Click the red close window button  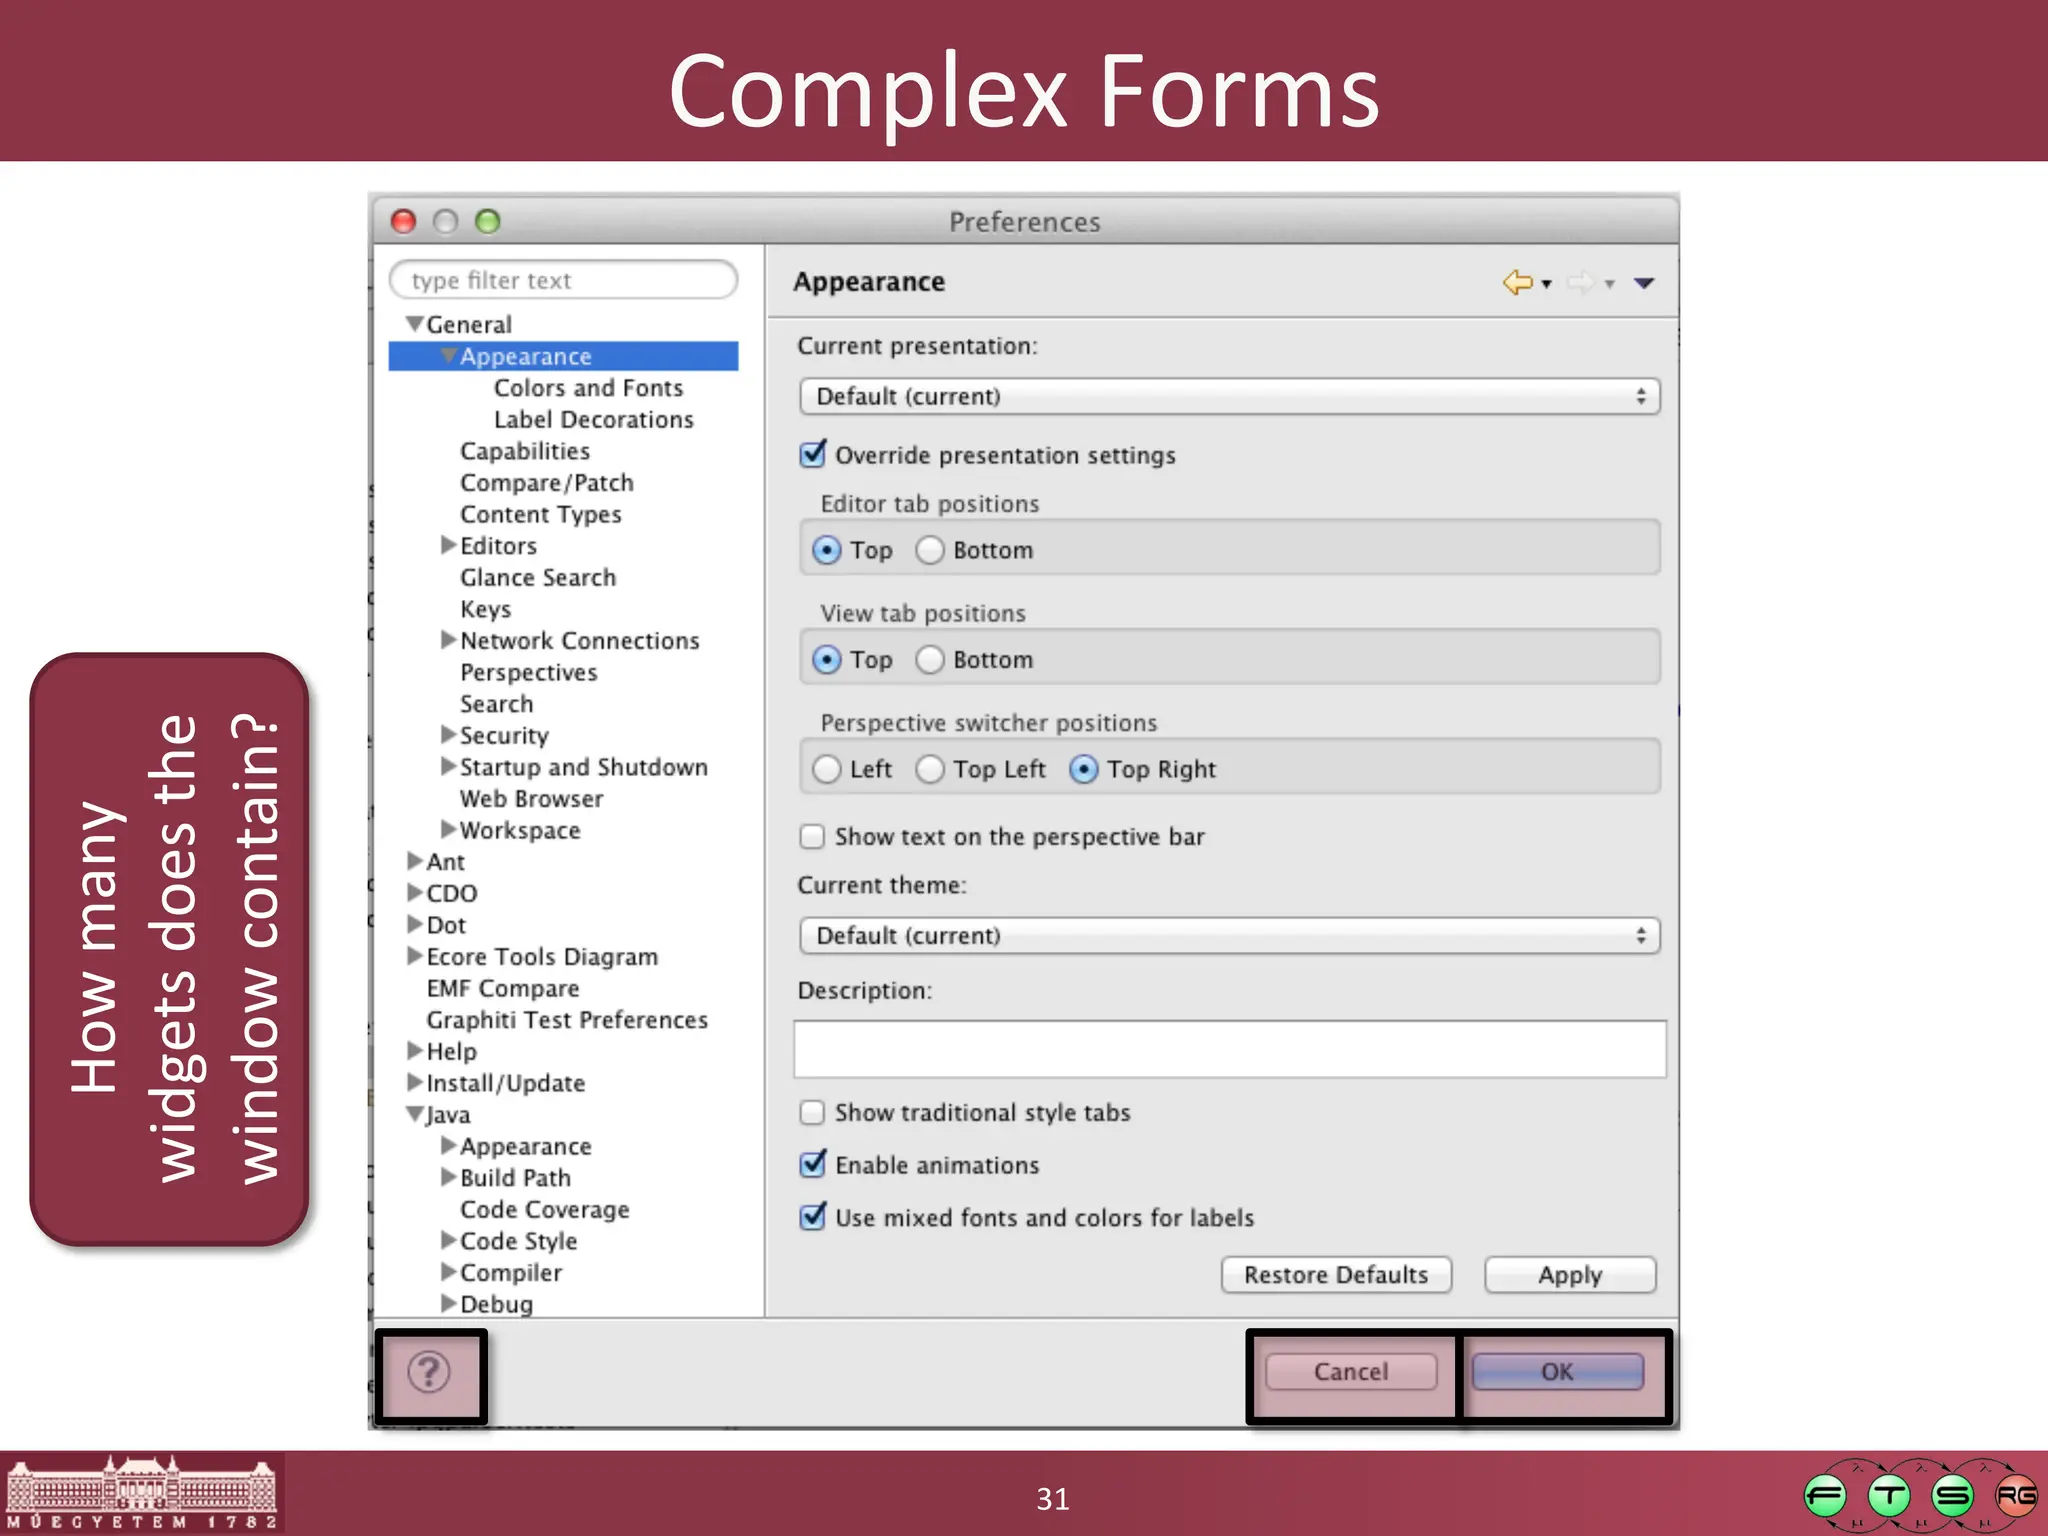click(403, 221)
